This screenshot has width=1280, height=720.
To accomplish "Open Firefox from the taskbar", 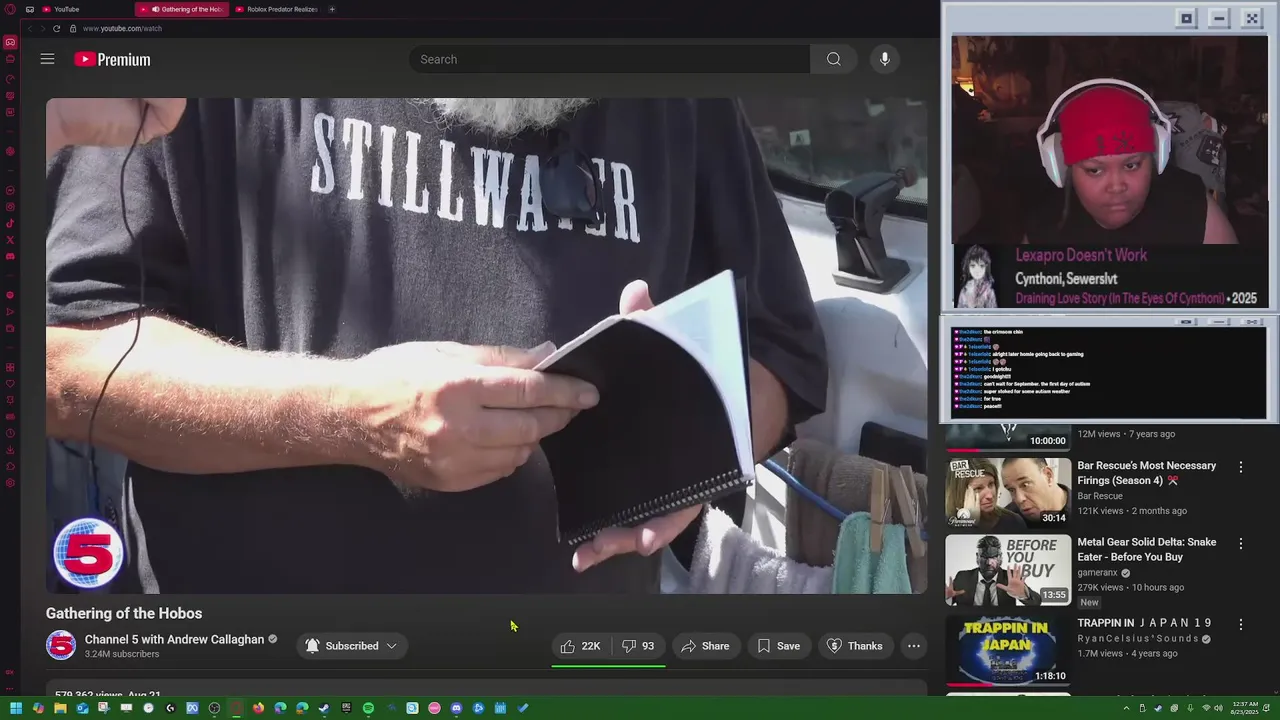I will (258, 708).
